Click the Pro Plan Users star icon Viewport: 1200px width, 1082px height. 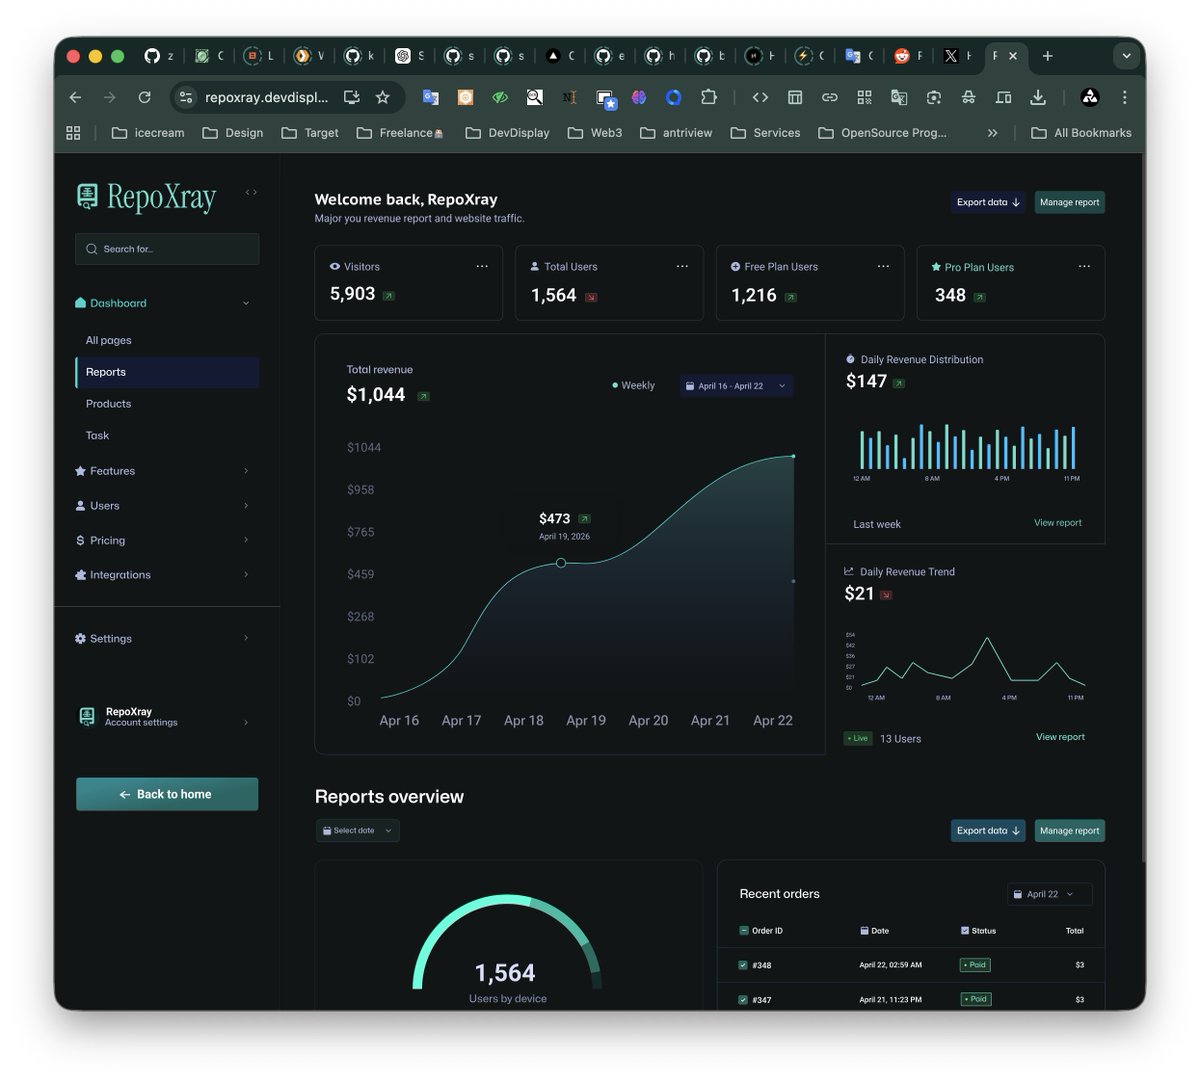[936, 267]
